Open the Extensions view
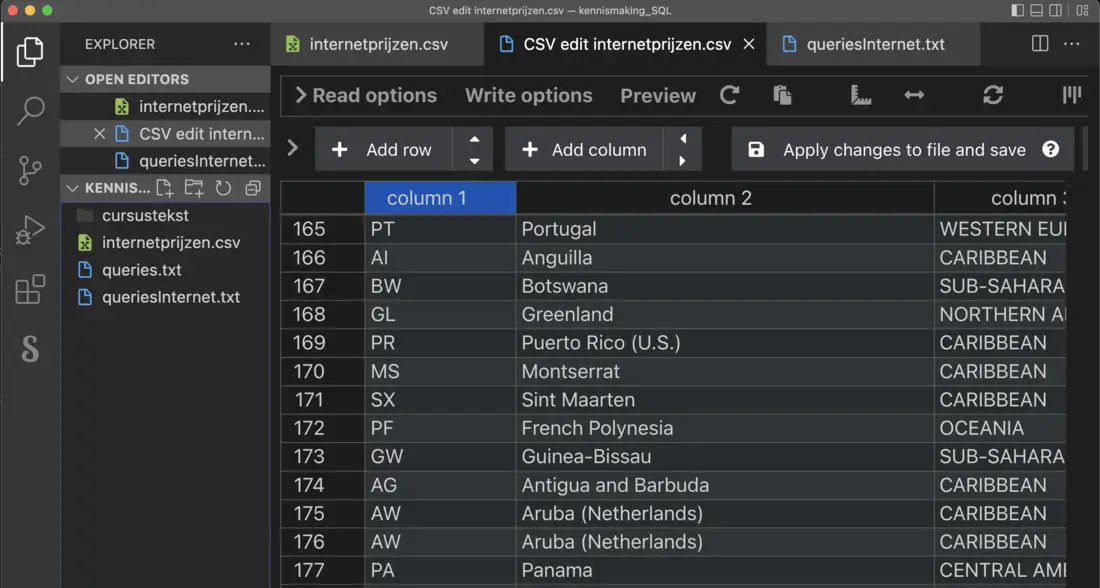Image resolution: width=1100 pixels, height=588 pixels. coord(29,289)
